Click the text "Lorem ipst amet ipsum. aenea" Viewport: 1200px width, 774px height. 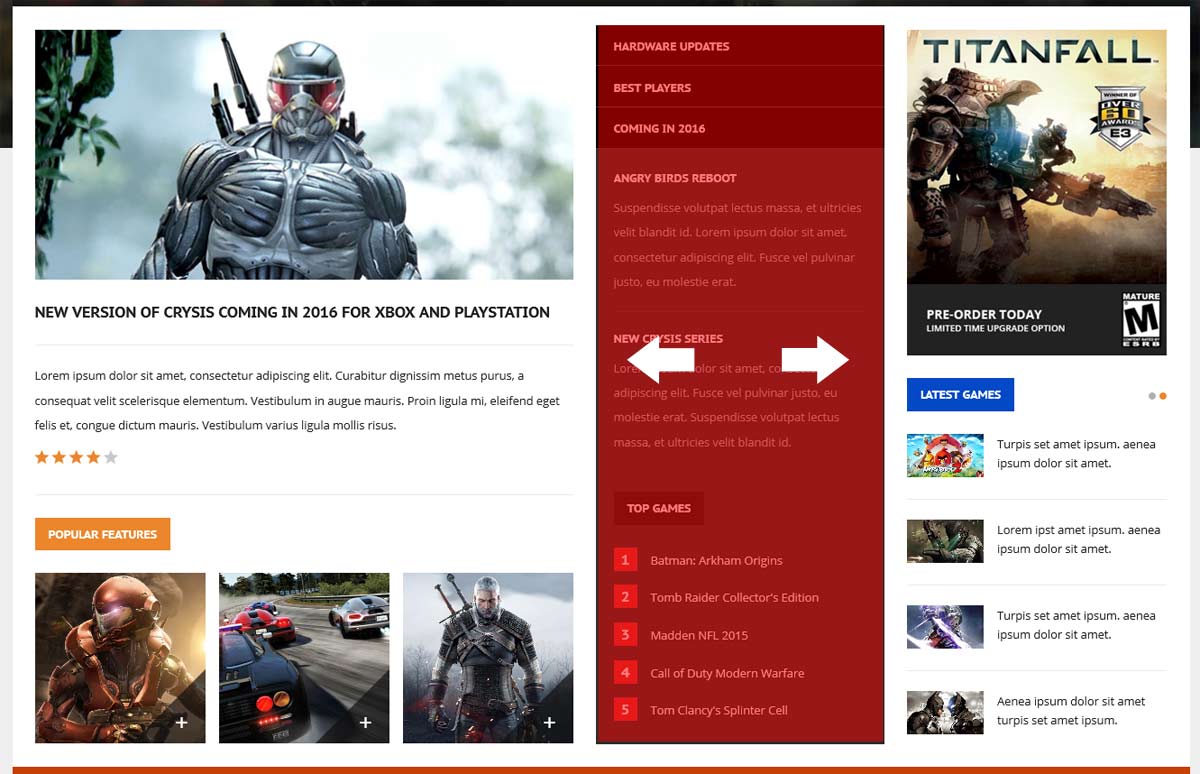1079,530
